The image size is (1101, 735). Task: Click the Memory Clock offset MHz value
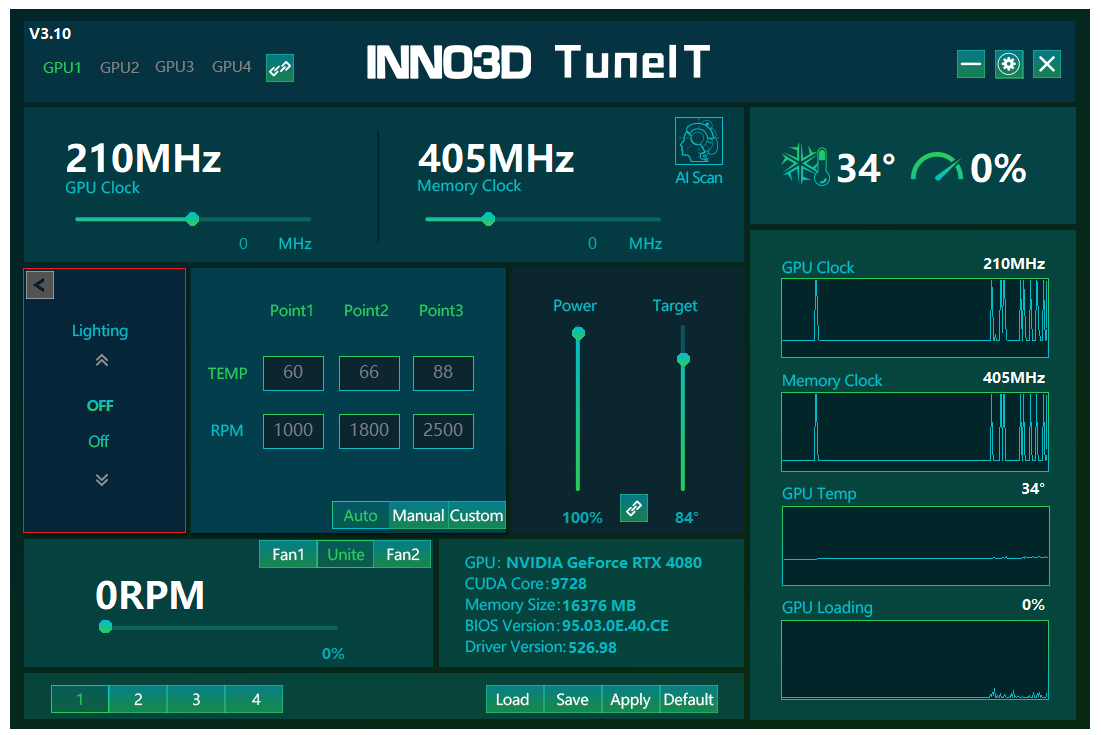coord(592,243)
